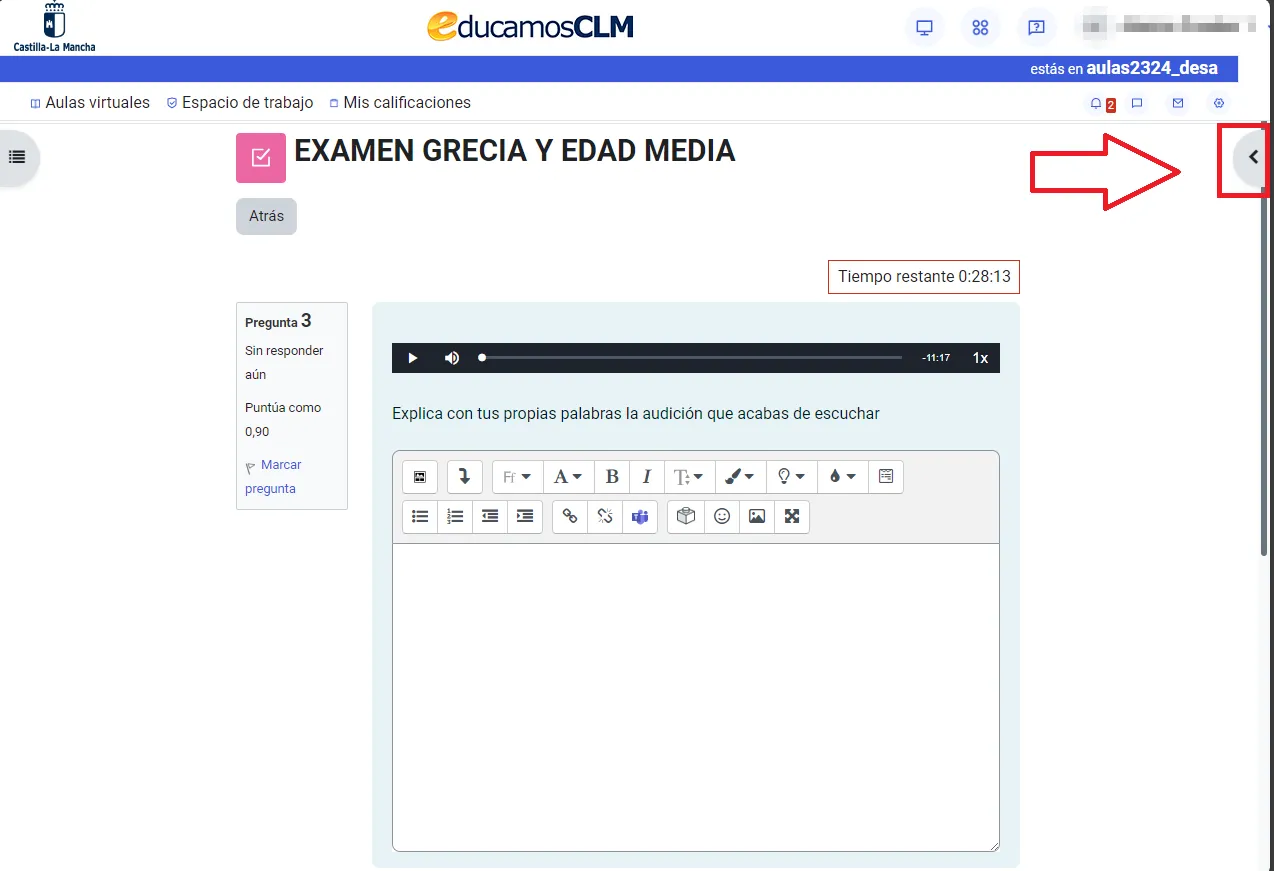This screenshot has height=871, width=1274.
Task: Insert an emoji in the answer box
Action: (721, 516)
